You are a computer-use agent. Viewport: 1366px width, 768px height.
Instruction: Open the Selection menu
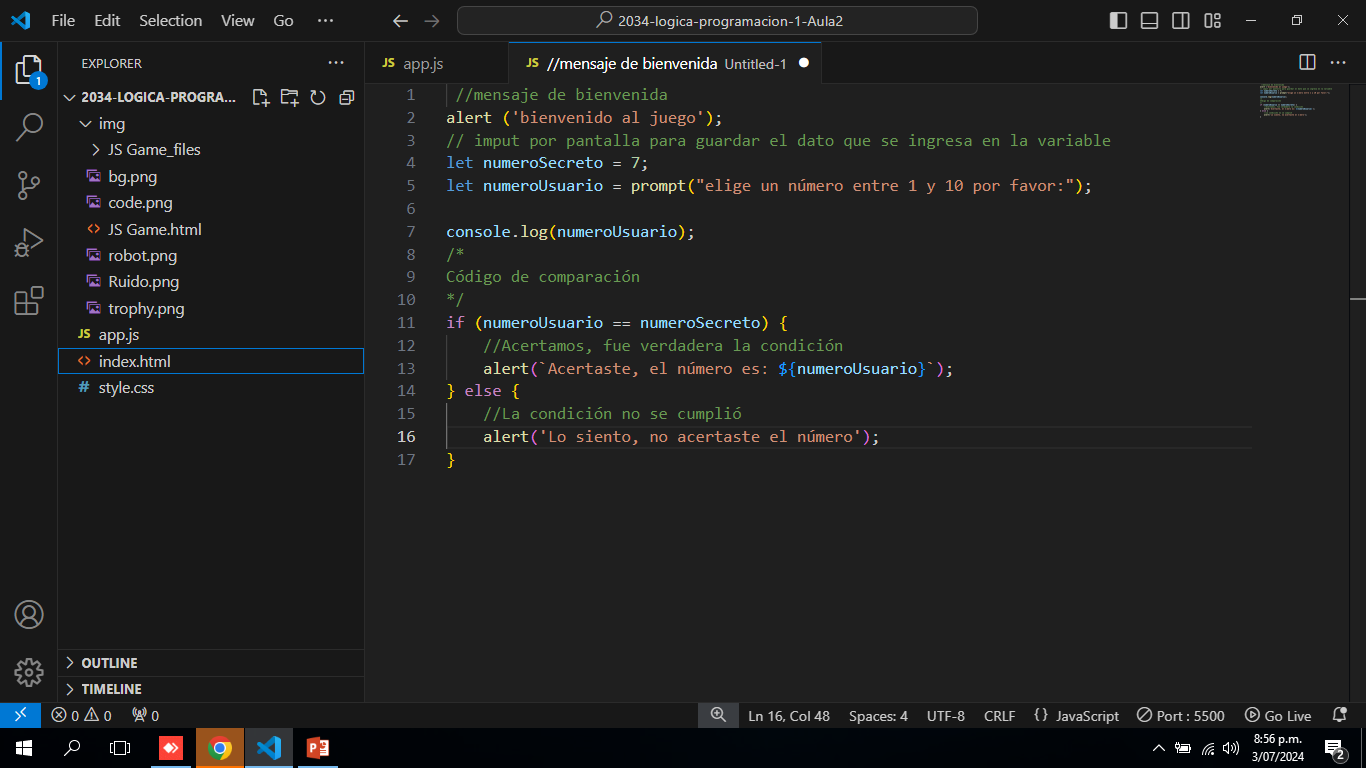[x=170, y=21]
